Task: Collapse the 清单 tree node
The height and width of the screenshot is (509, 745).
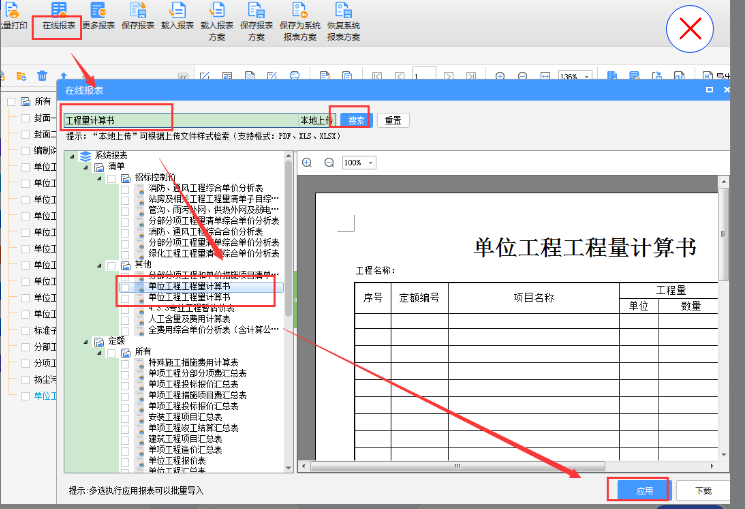Action: pyautogui.click(x=86, y=167)
